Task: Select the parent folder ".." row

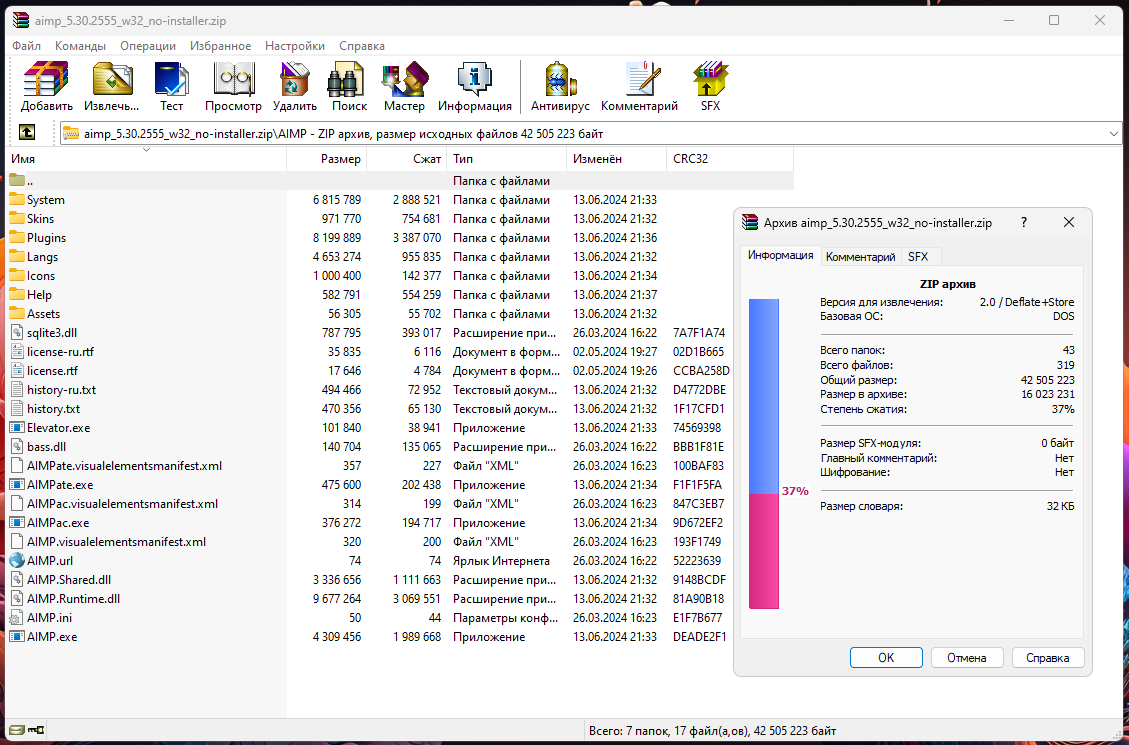Action: point(400,181)
